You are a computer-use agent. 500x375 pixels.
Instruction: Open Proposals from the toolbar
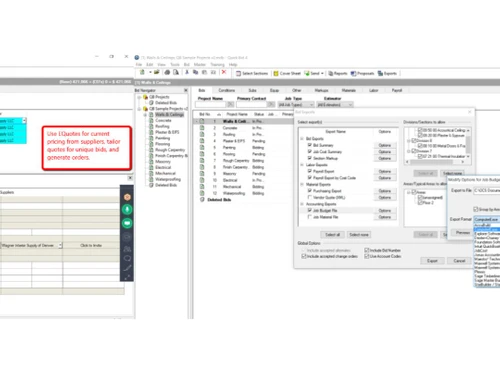pyautogui.click(x=362, y=73)
